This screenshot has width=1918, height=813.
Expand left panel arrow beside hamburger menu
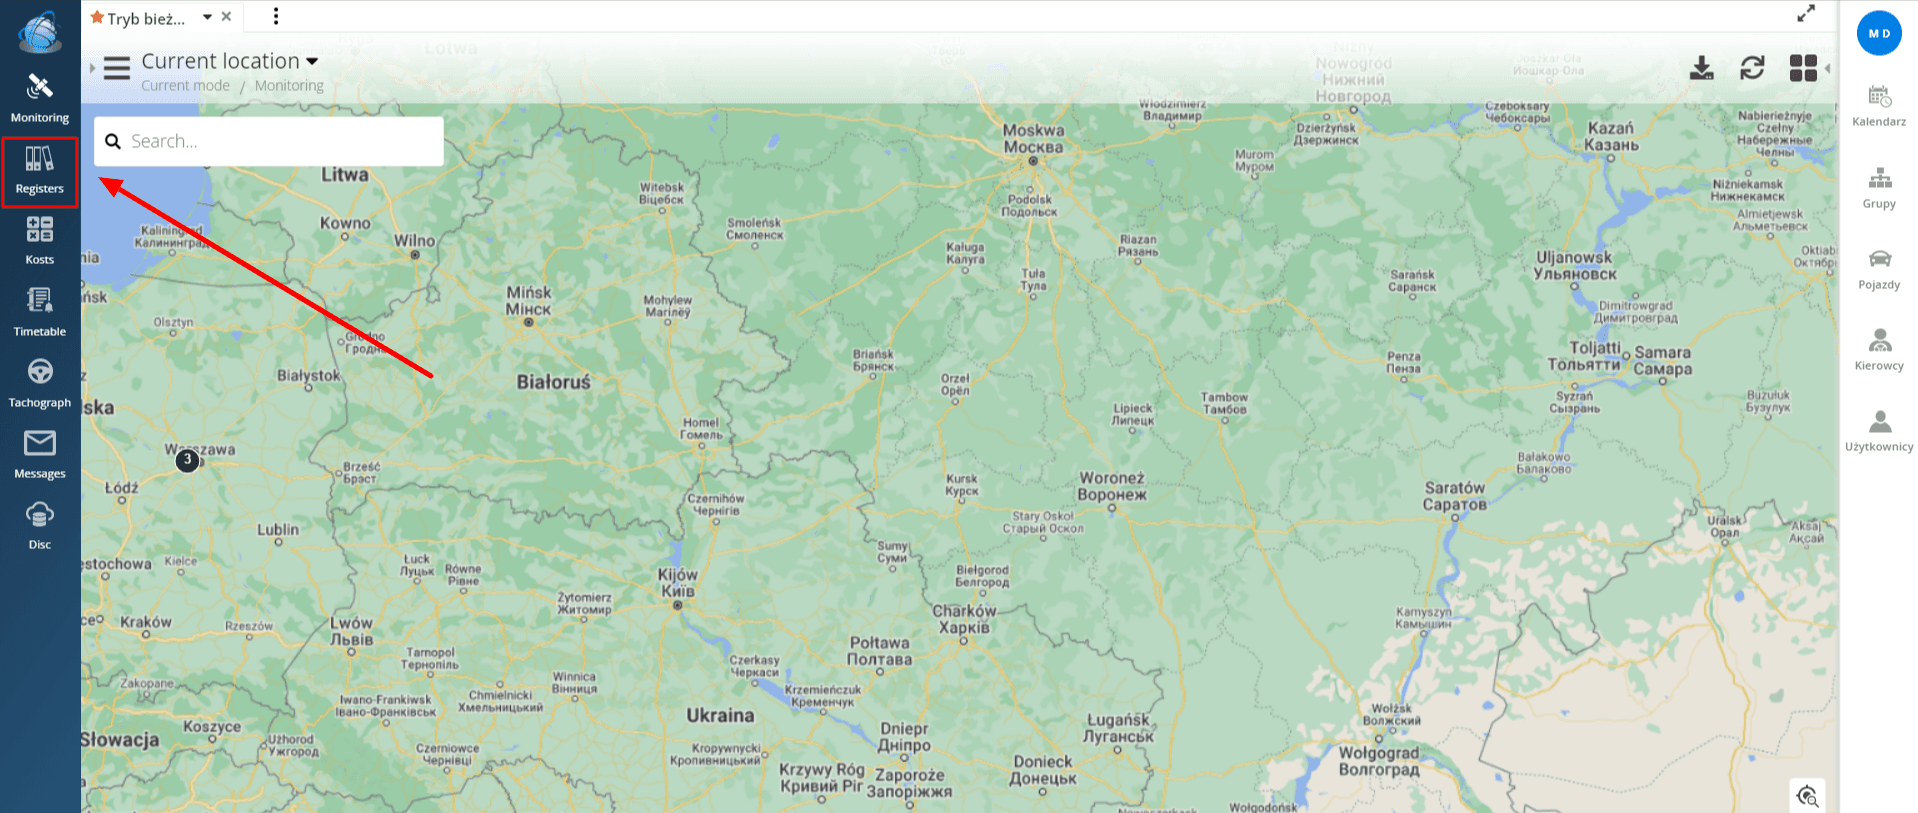tap(92, 68)
